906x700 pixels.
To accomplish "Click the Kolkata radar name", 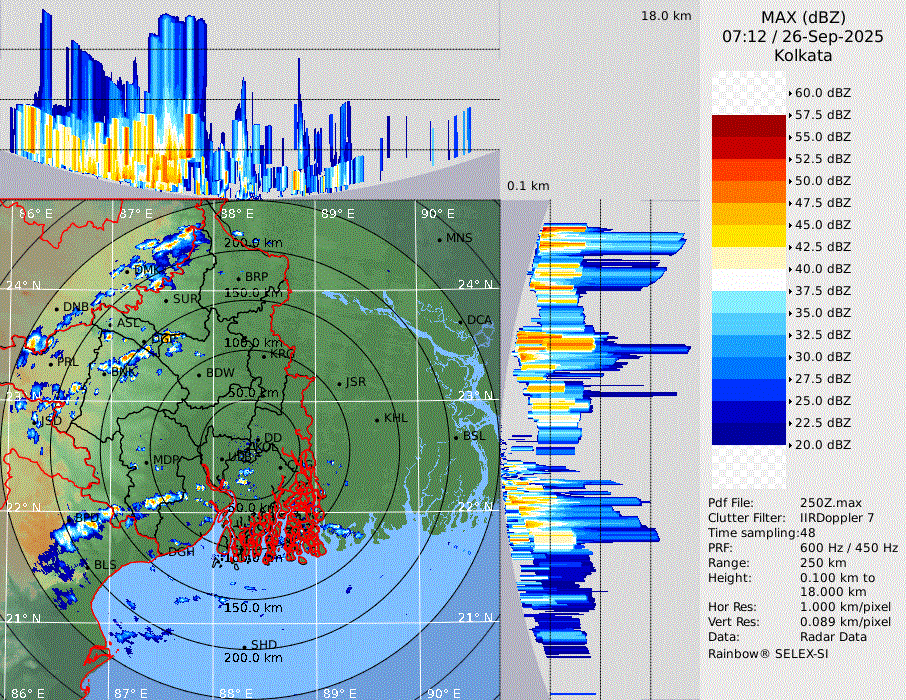I will 803,56.
